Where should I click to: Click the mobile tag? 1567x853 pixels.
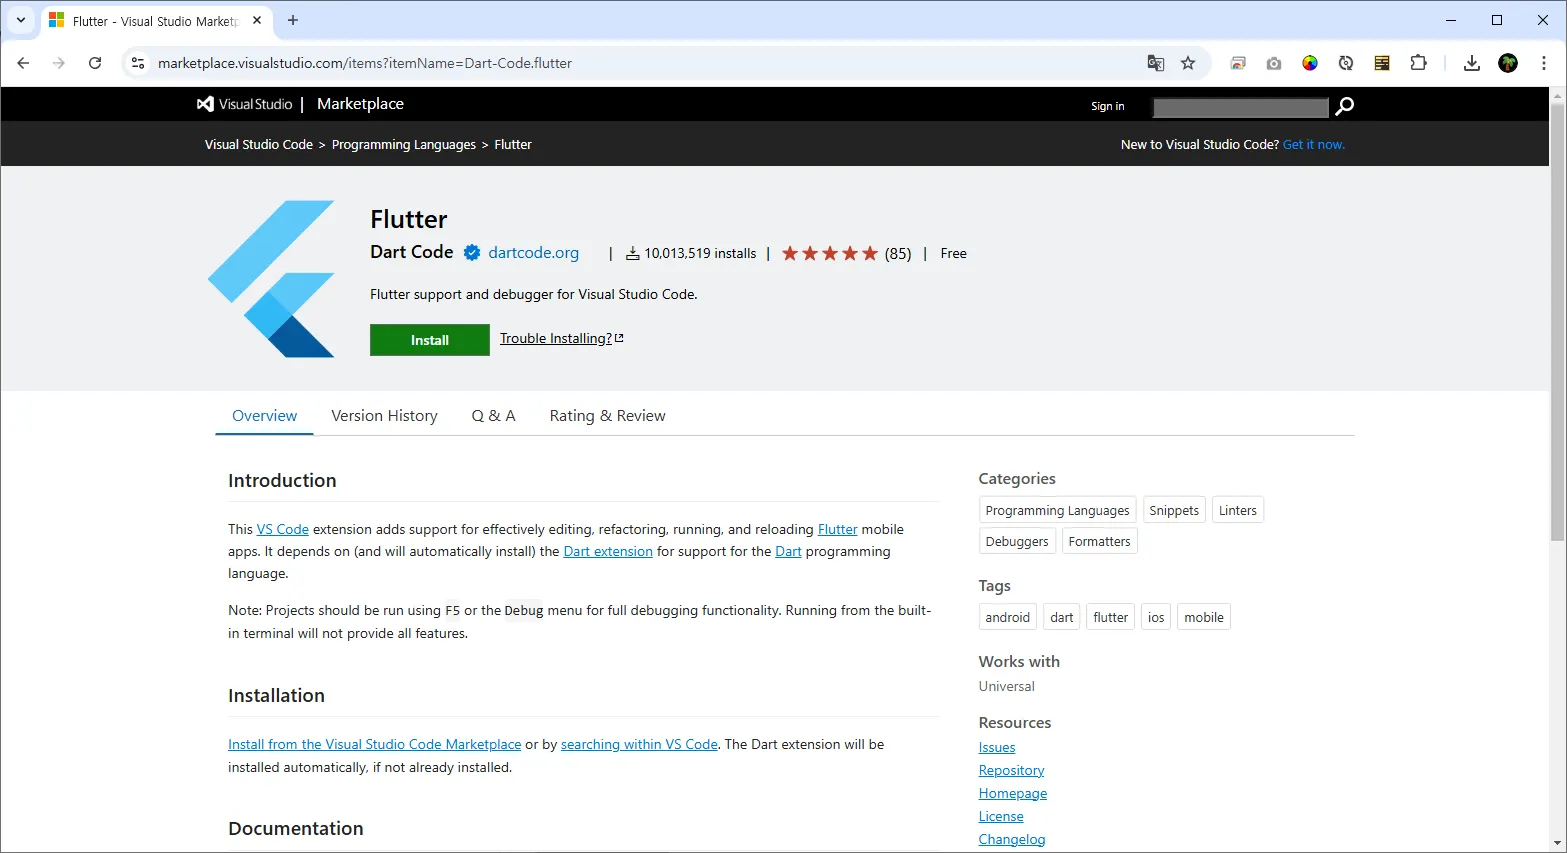[1204, 617]
